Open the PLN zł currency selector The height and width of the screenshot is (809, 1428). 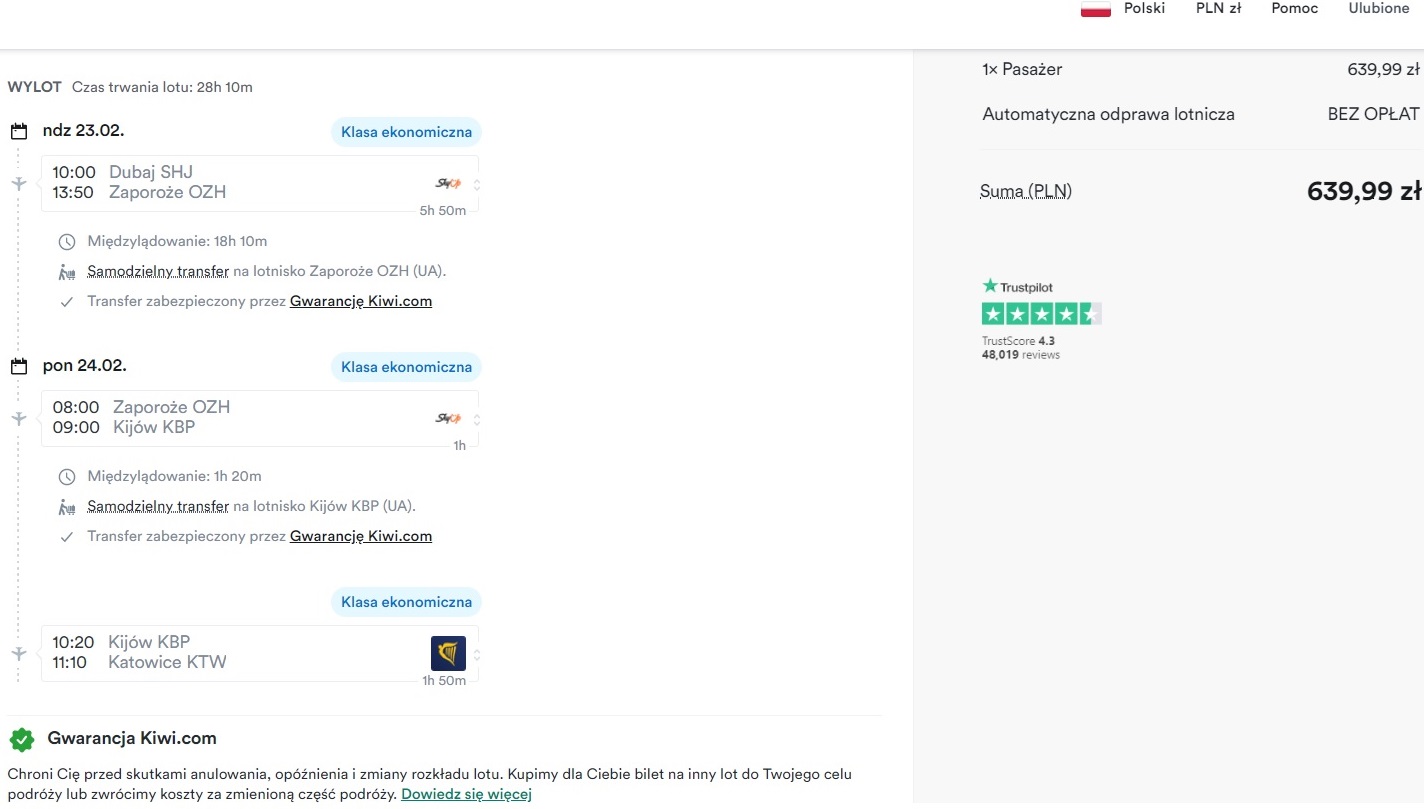[x=1218, y=8]
